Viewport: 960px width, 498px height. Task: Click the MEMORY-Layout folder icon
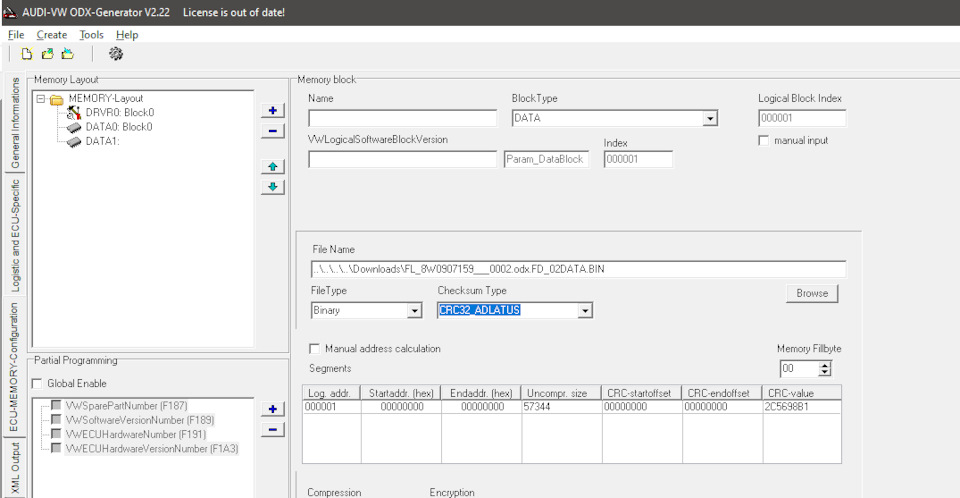(x=57, y=99)
